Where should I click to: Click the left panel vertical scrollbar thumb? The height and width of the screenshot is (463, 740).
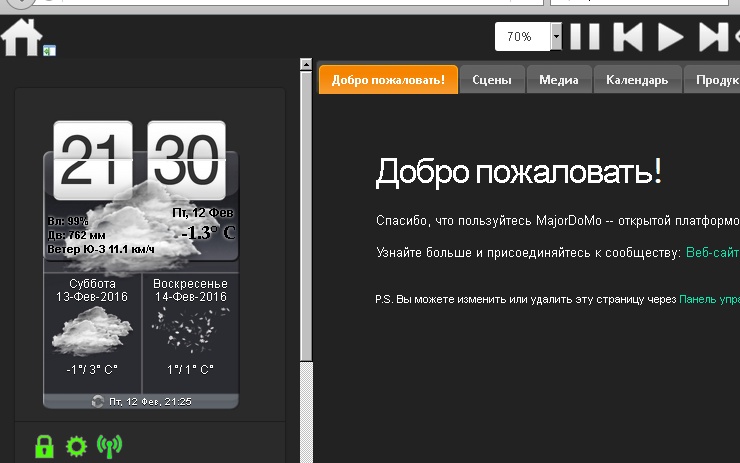click(x=306, y=217)
